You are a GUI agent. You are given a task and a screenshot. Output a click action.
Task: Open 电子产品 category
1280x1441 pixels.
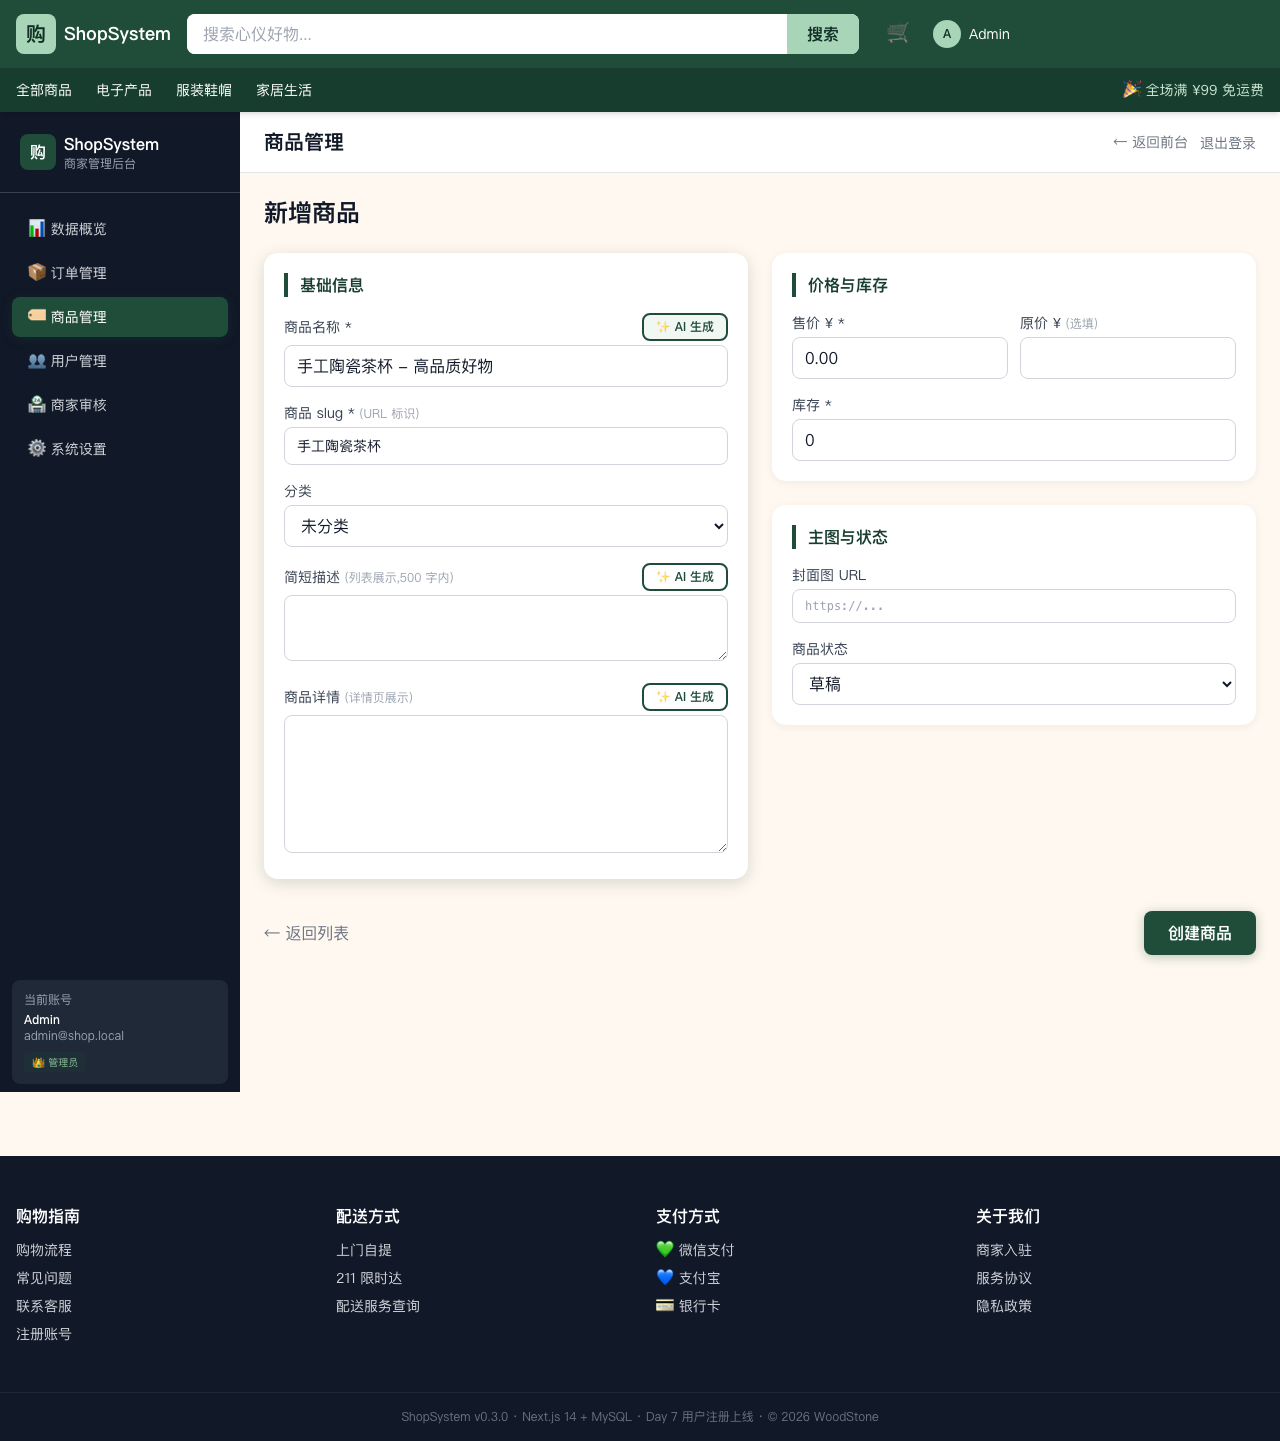(124, 90)
